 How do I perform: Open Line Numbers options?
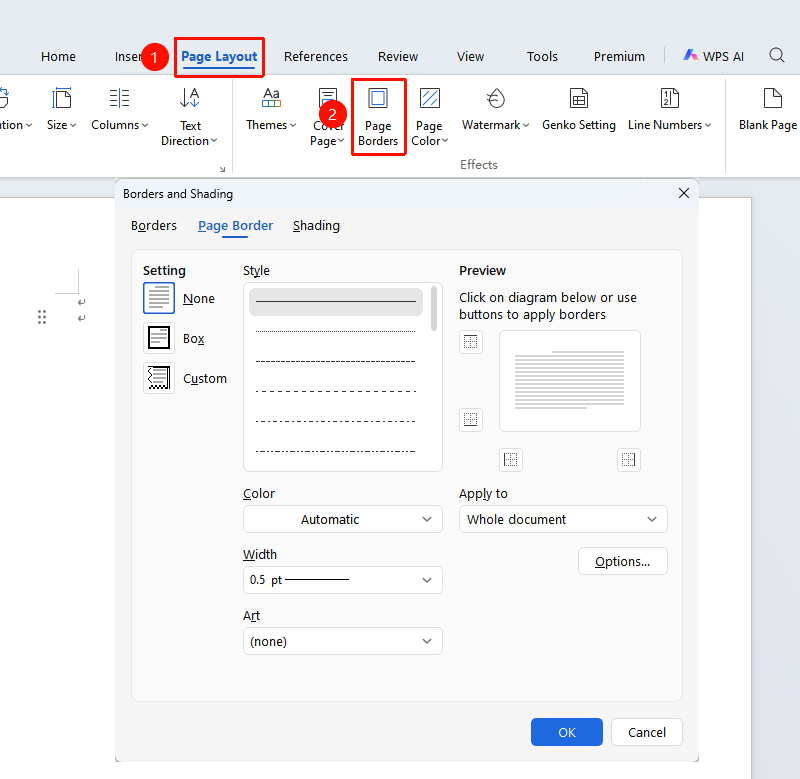tap(669, 110)
